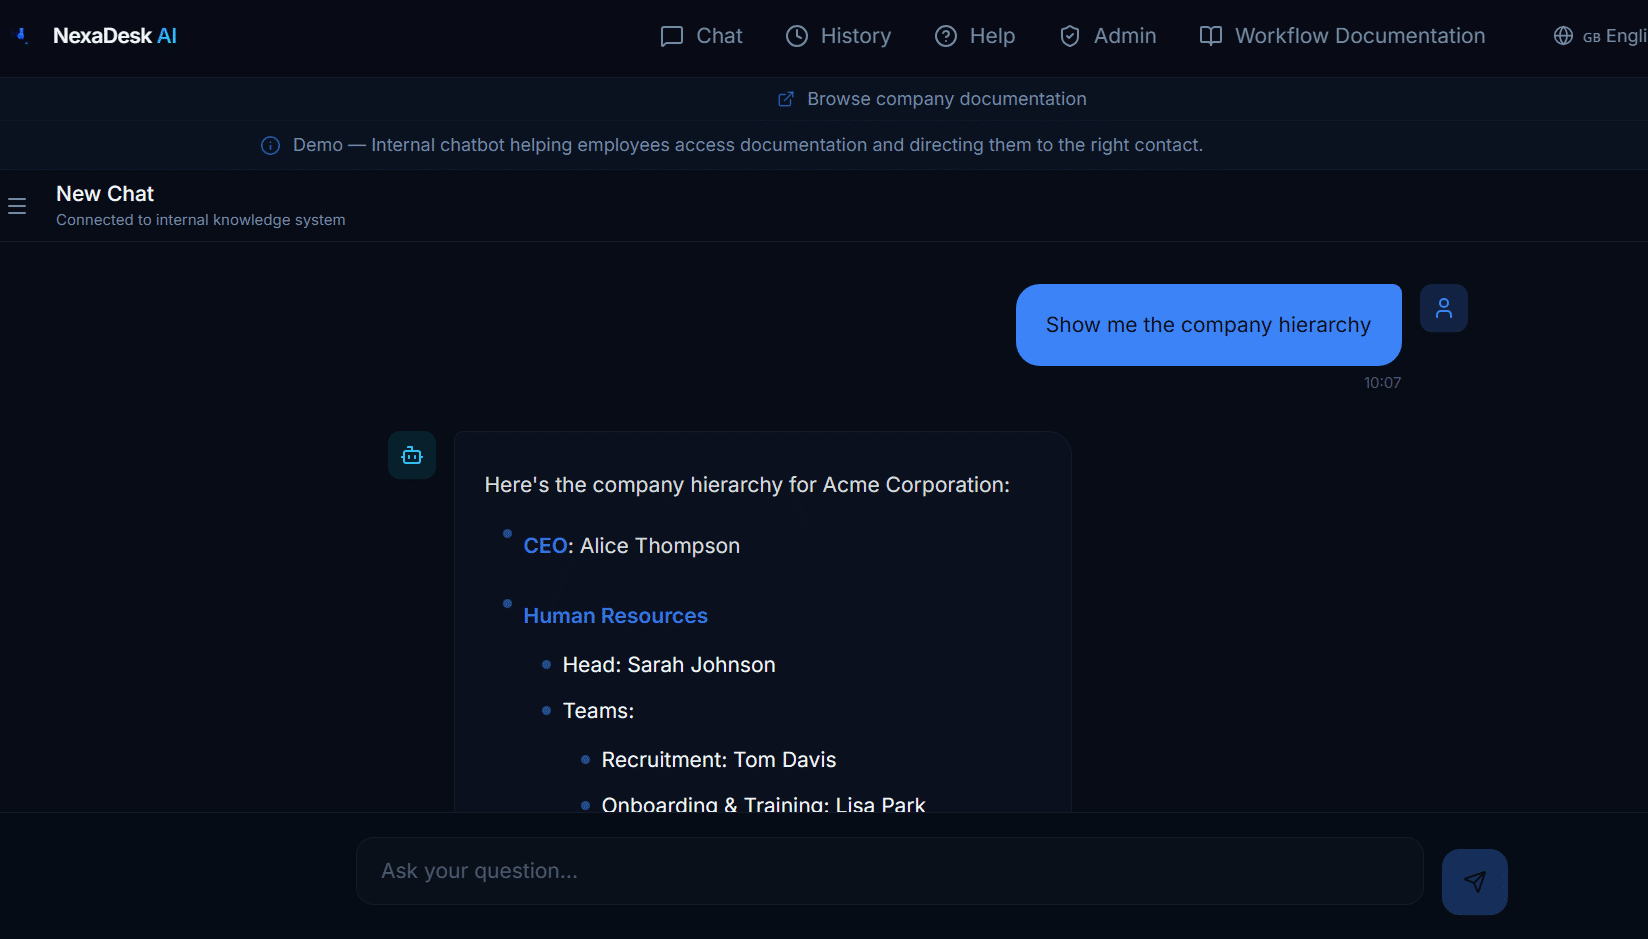Viewport: 1648px width, 939px height.
Task: Open the language selector globe dropdown
Action: pos(1598,36)
